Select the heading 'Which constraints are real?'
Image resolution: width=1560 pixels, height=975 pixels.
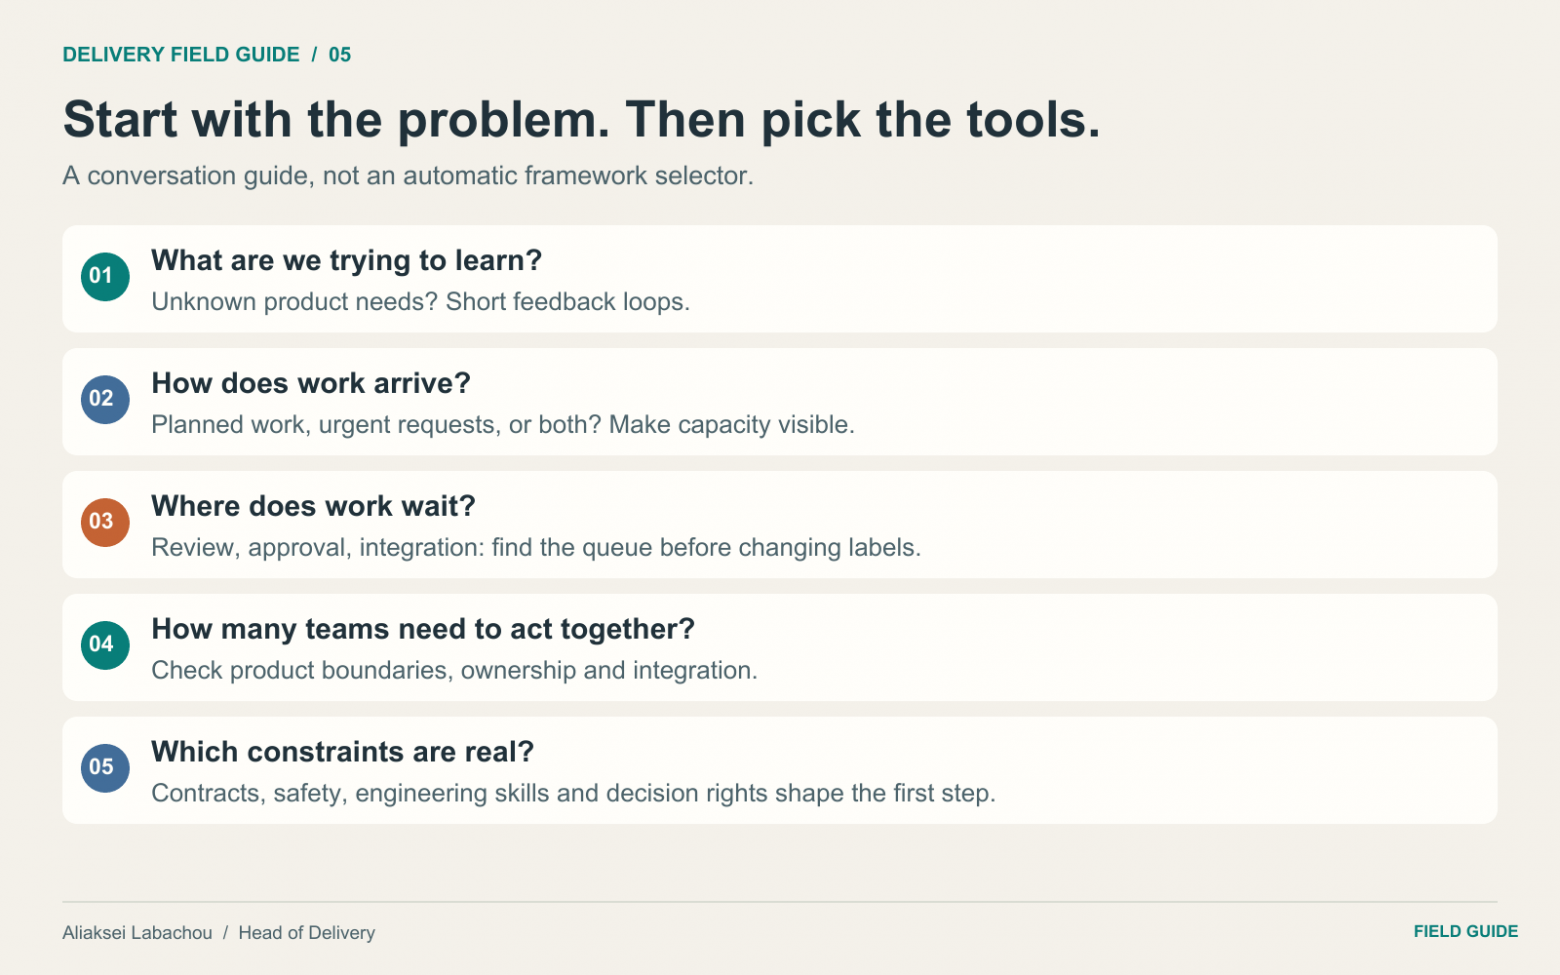pyautogui.click(x=342, y=752)
